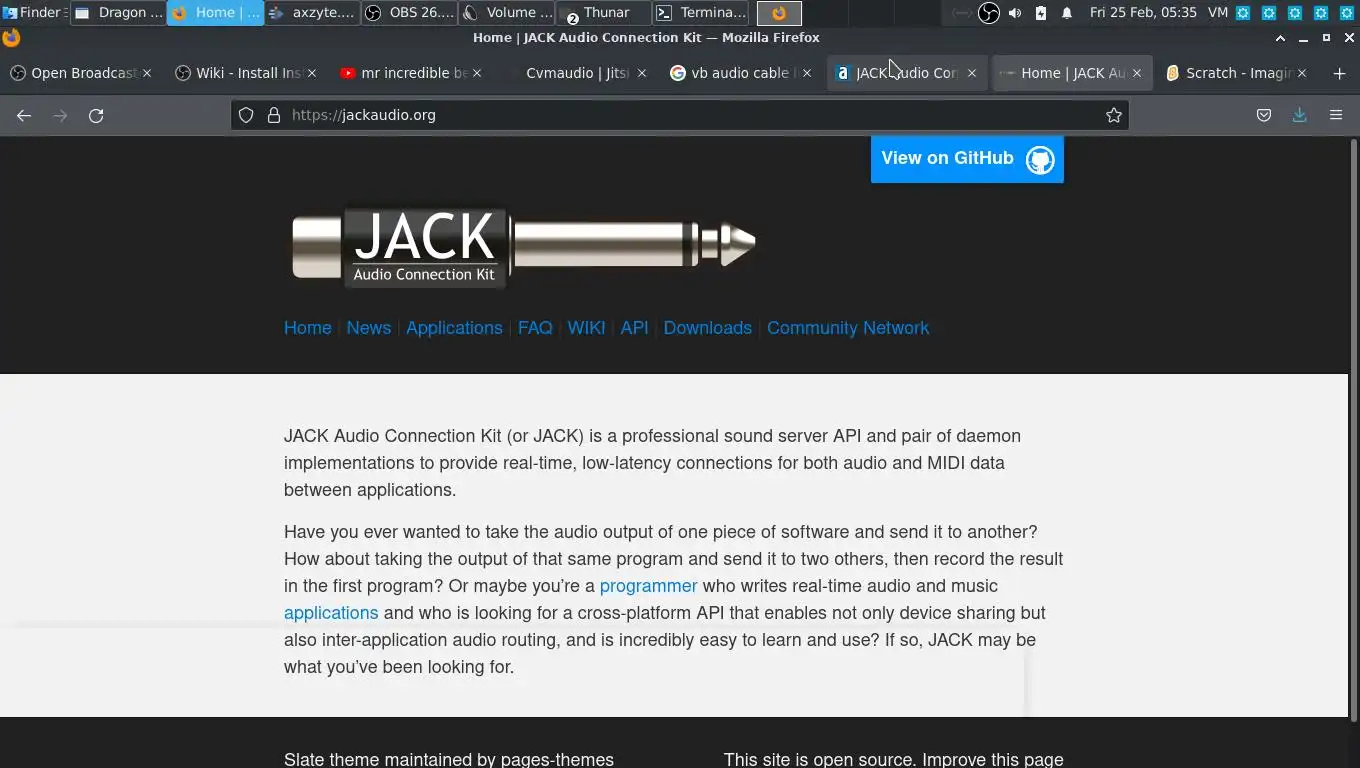Click the date and time clock
Image resolution: width=1360 pixels, height=768 pixels.
point(1143,13)
